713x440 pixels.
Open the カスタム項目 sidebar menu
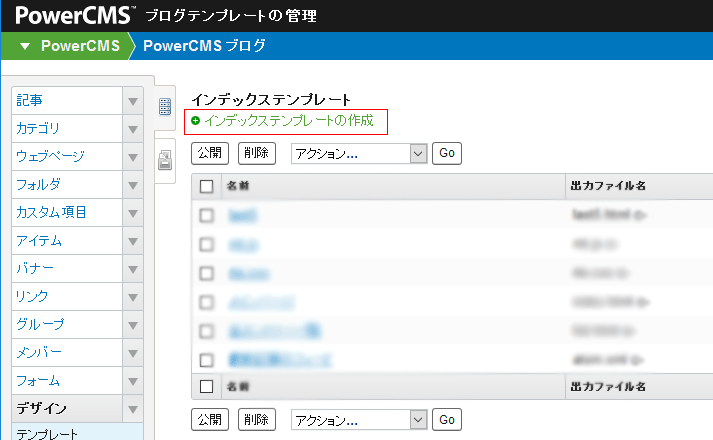tap(67, 213)
